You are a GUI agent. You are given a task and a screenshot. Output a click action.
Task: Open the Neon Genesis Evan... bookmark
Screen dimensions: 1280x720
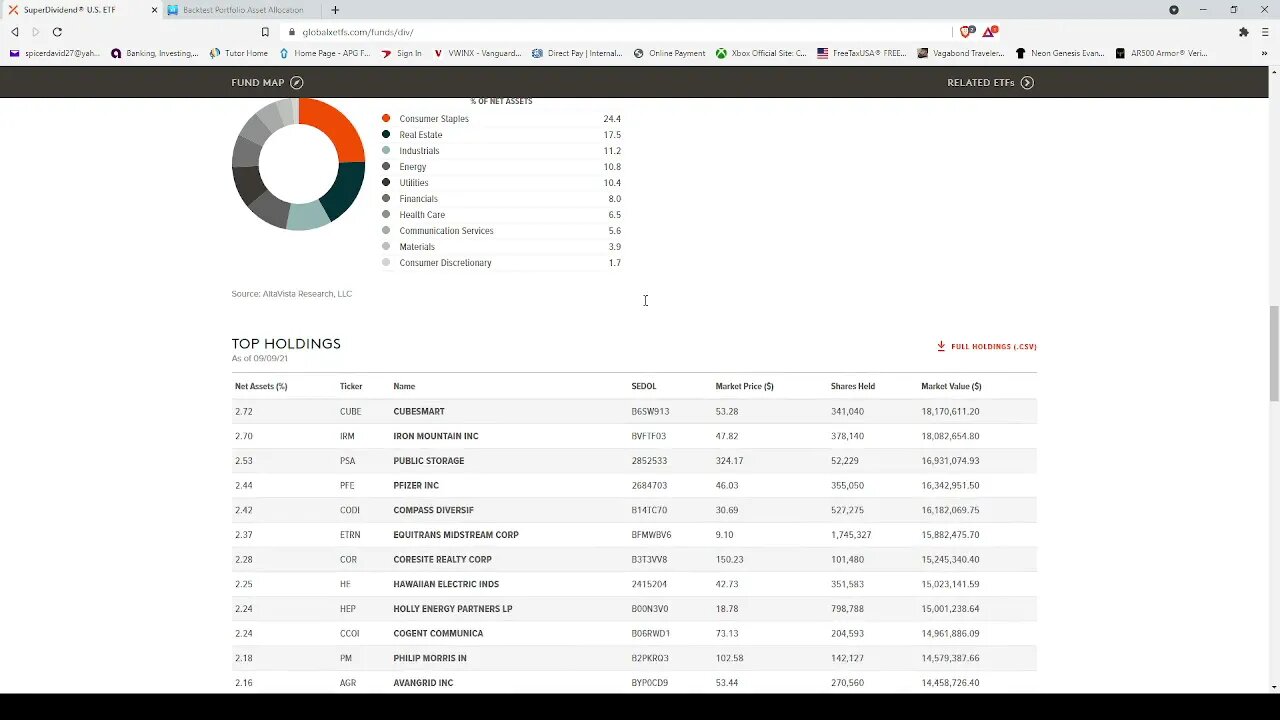(x=1060, y=53)
